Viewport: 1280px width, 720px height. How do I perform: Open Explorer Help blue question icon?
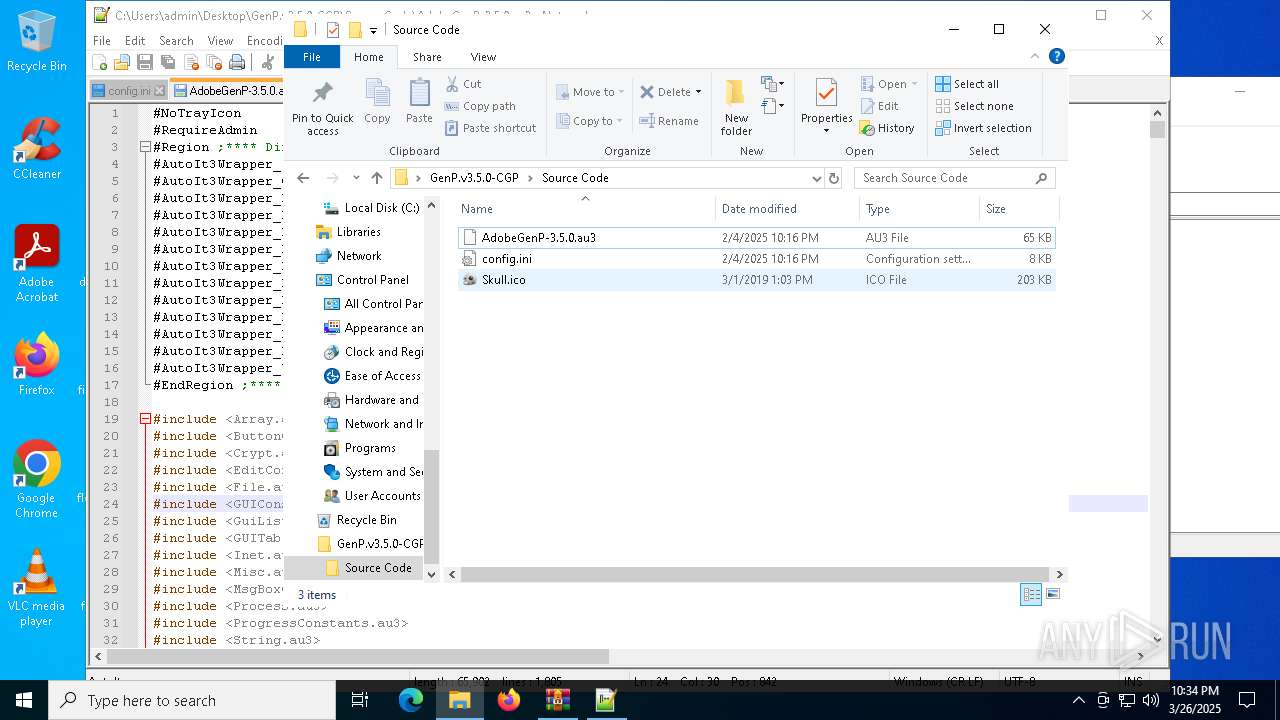pos(1056,57)
